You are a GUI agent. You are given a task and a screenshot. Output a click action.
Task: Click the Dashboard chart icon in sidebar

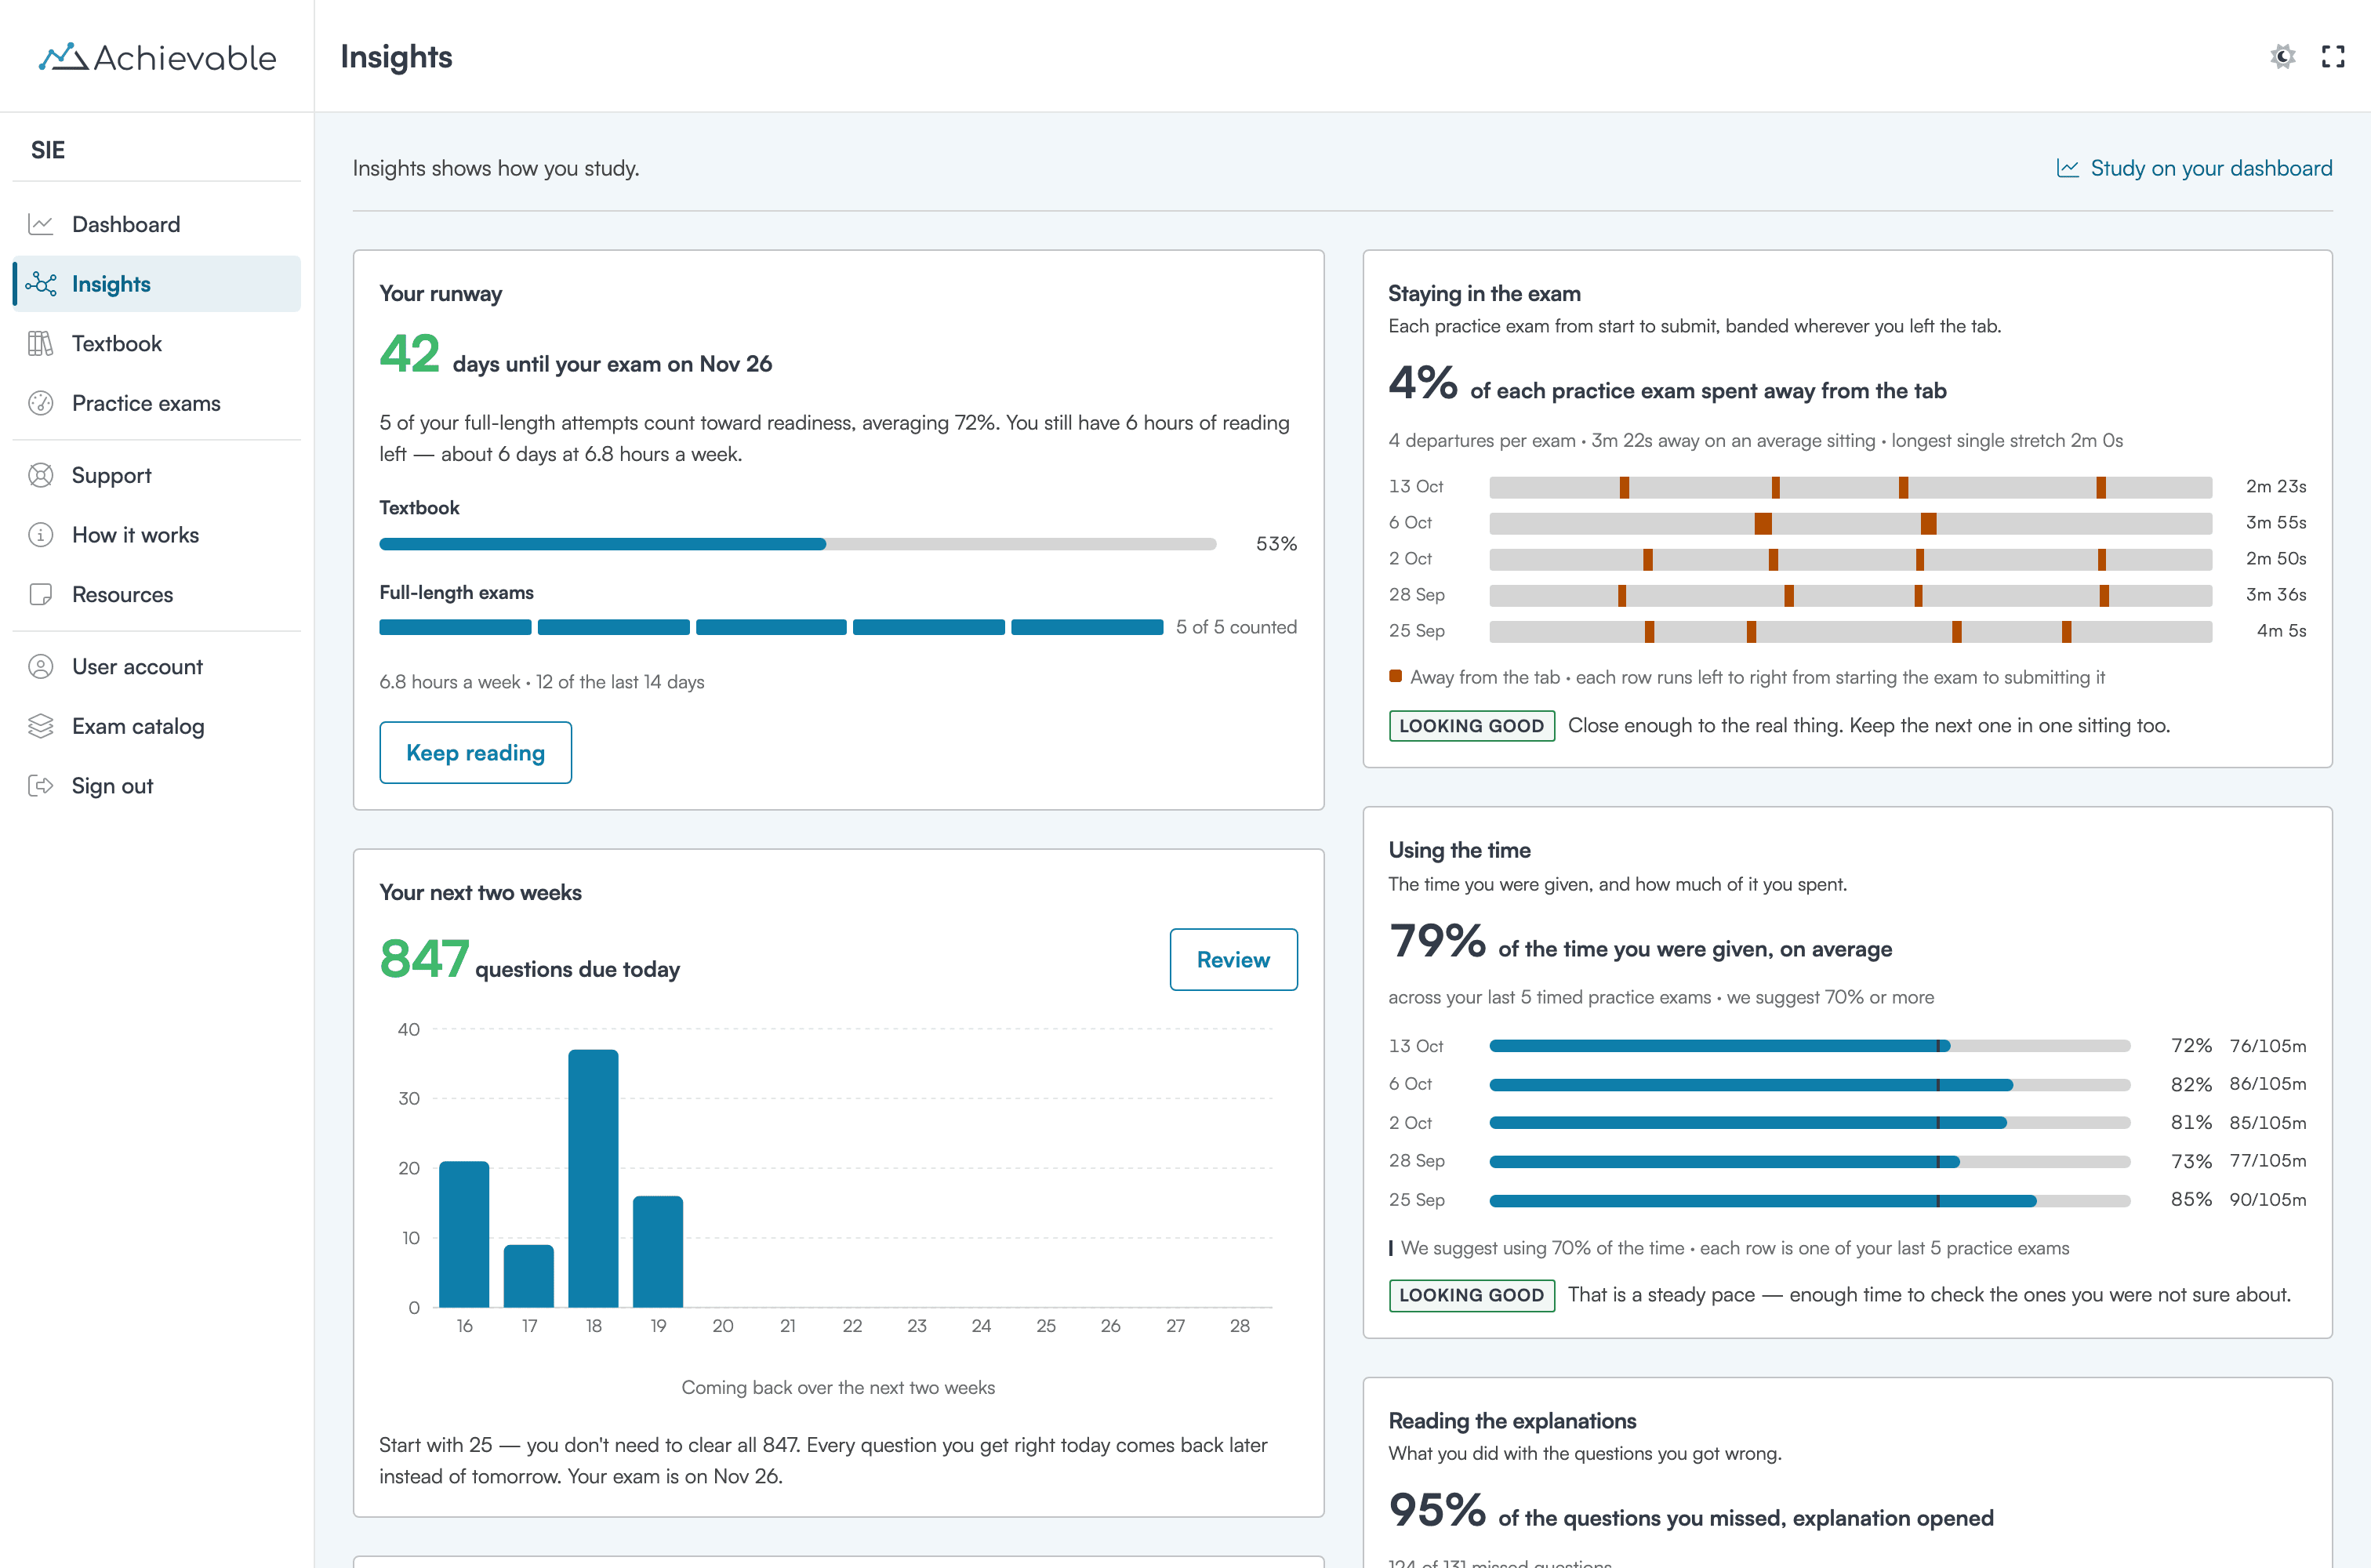tap(41, 224)
